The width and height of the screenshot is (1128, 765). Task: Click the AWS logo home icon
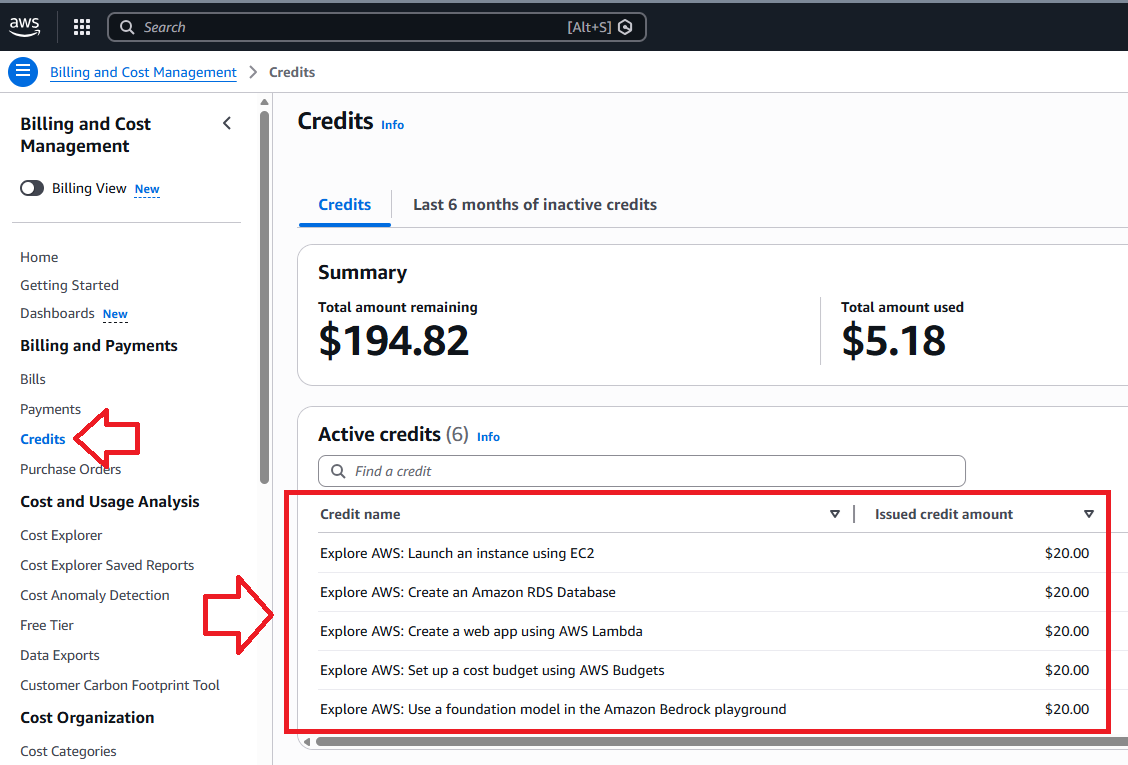tap(24, 27)
